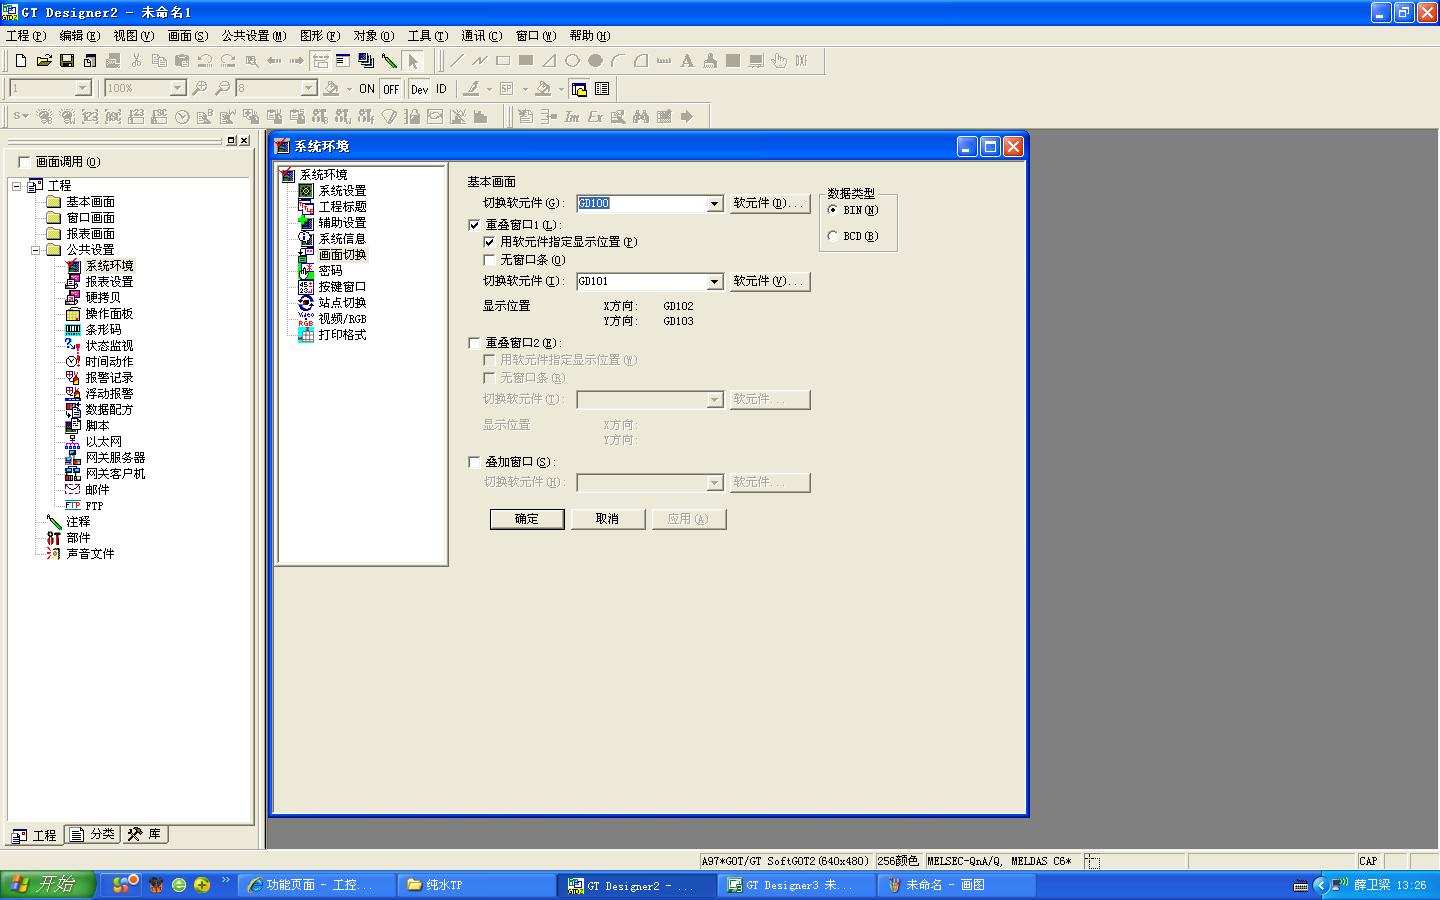Image resolution: width=1440 pixels, height=900 pixels.
Task: Click the 确定 button
Action: click(527, 519)
